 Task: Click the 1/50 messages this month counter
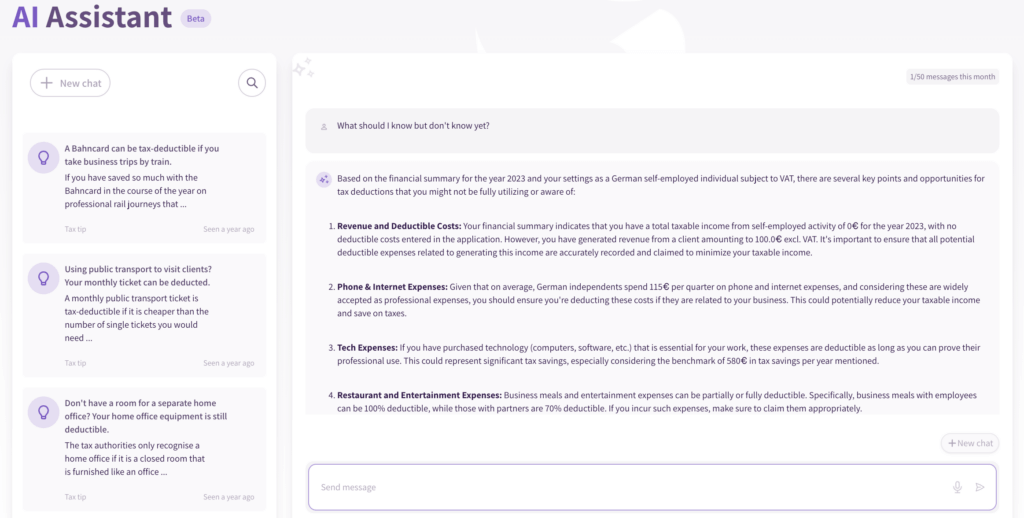point(952,77)
